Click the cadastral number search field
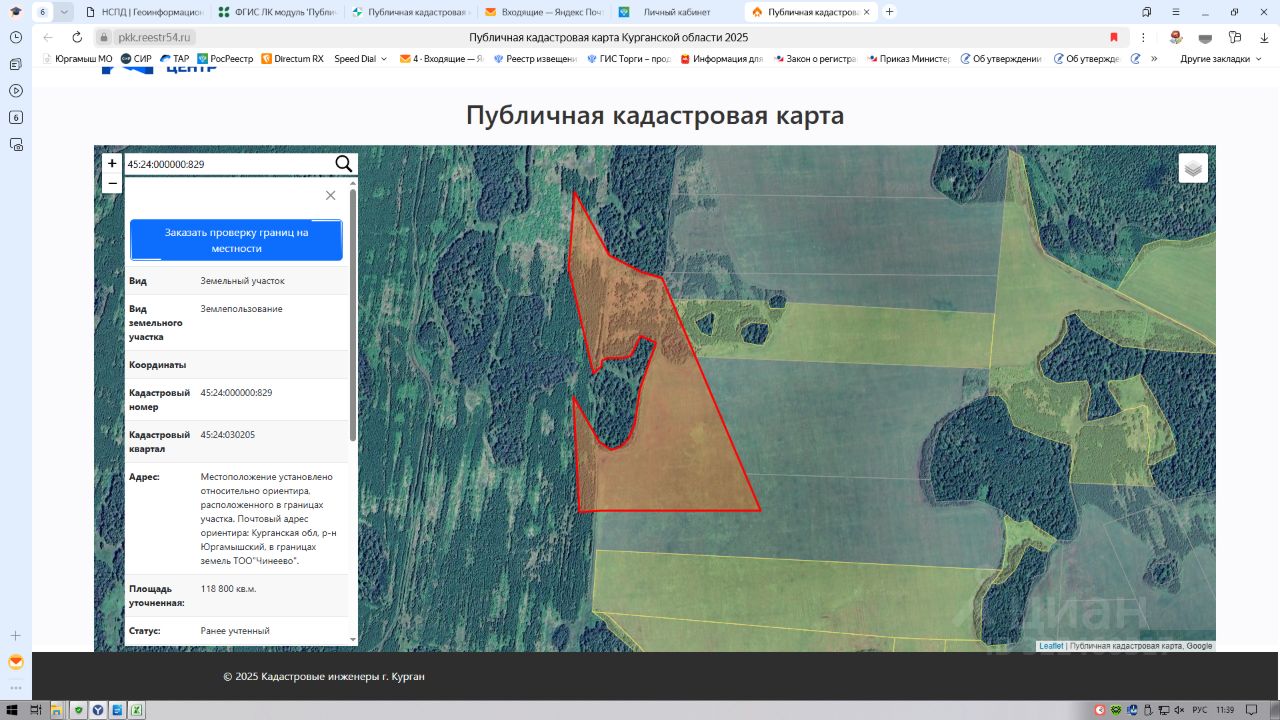The width and height of the screenshot is (1280, 720). (228, 164)
